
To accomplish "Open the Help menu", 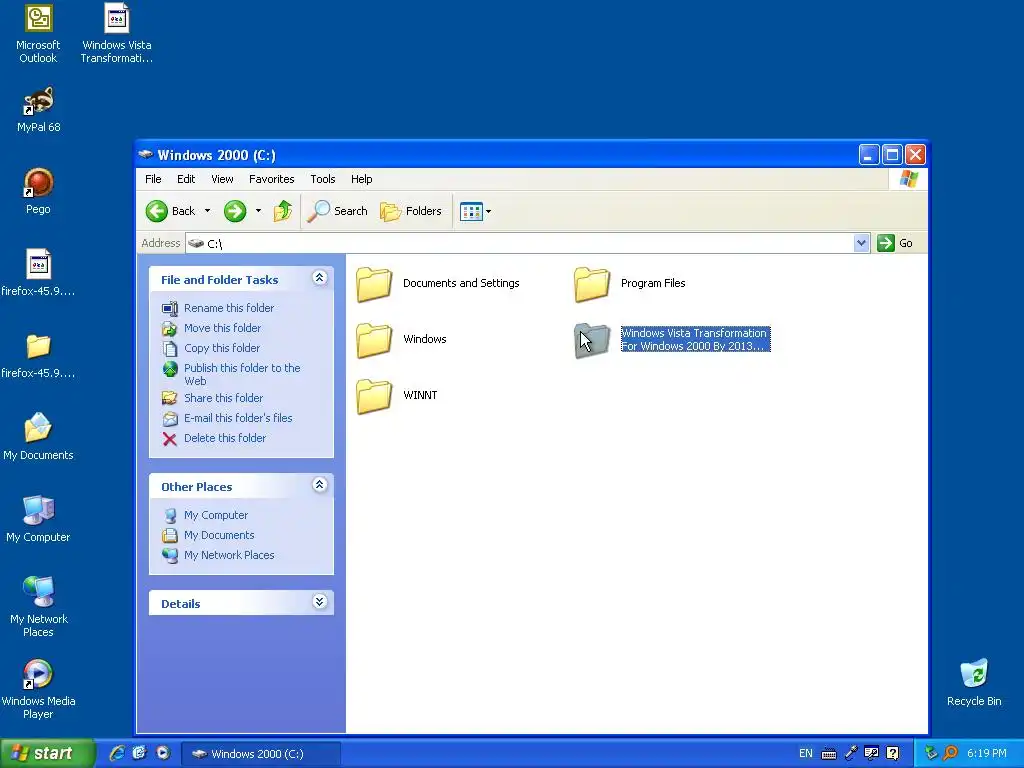I will (x=361, y=179).
